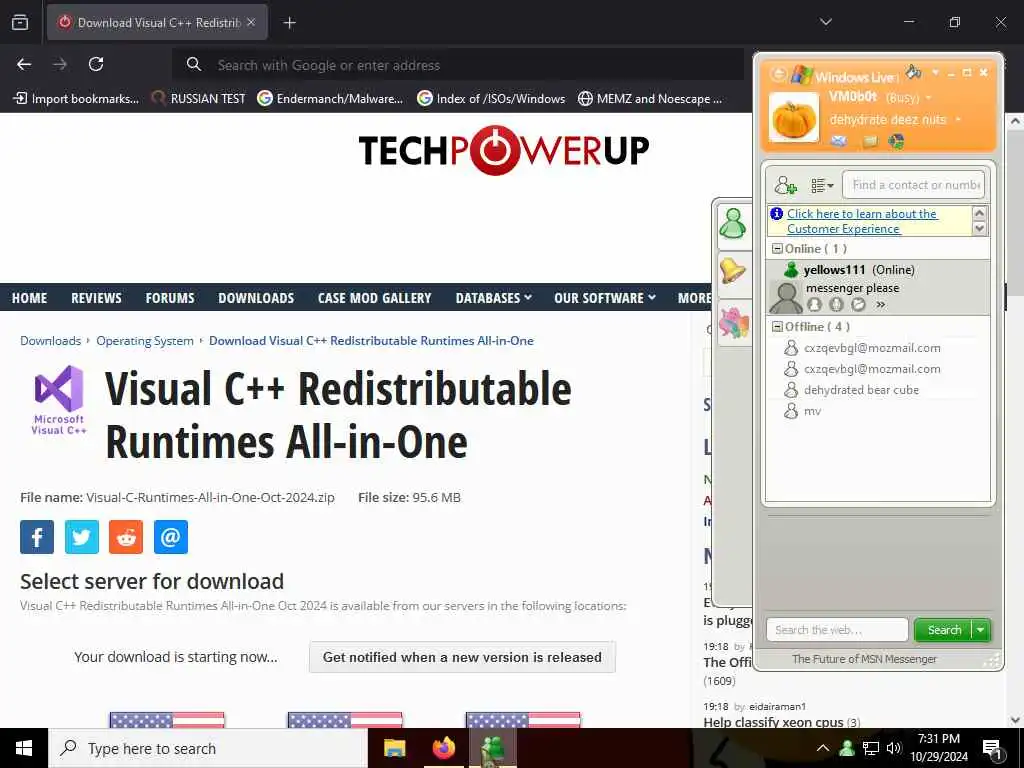Open the REVIEWS navigation item

pos(96,298)
